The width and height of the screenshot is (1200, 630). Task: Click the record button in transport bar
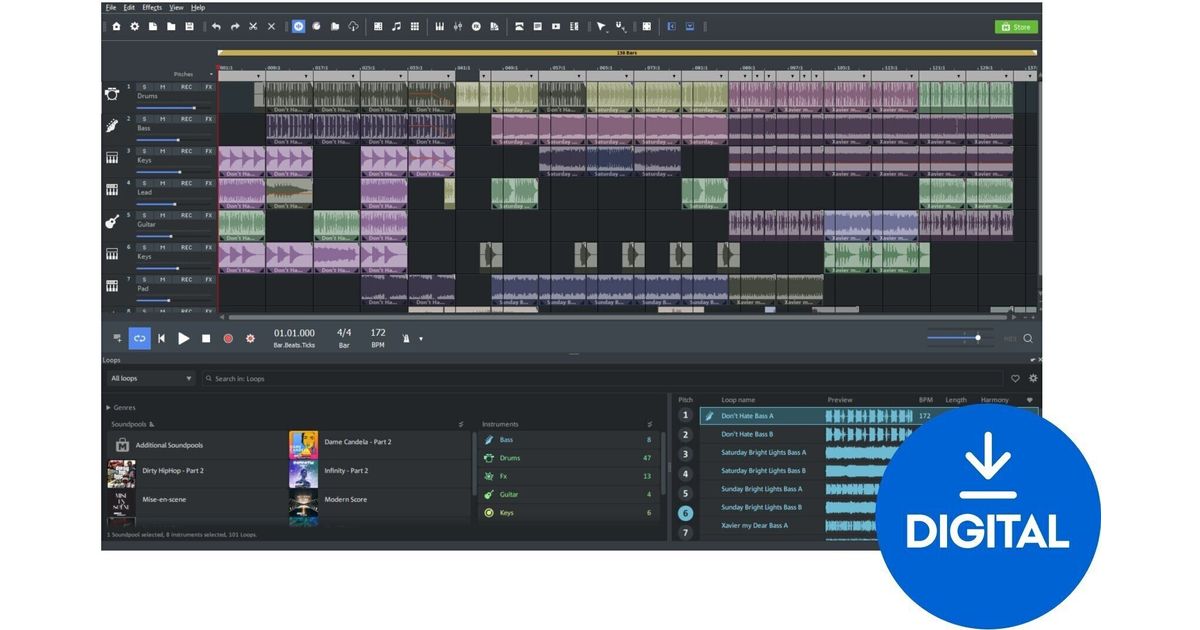pos(228,339)
